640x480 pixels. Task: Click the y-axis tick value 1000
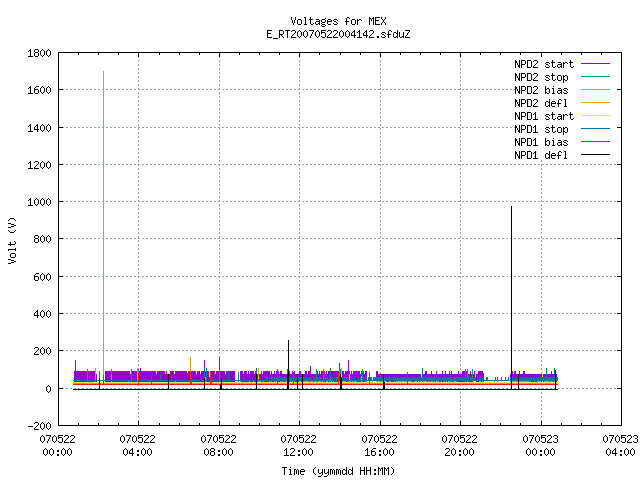(39, 202)
